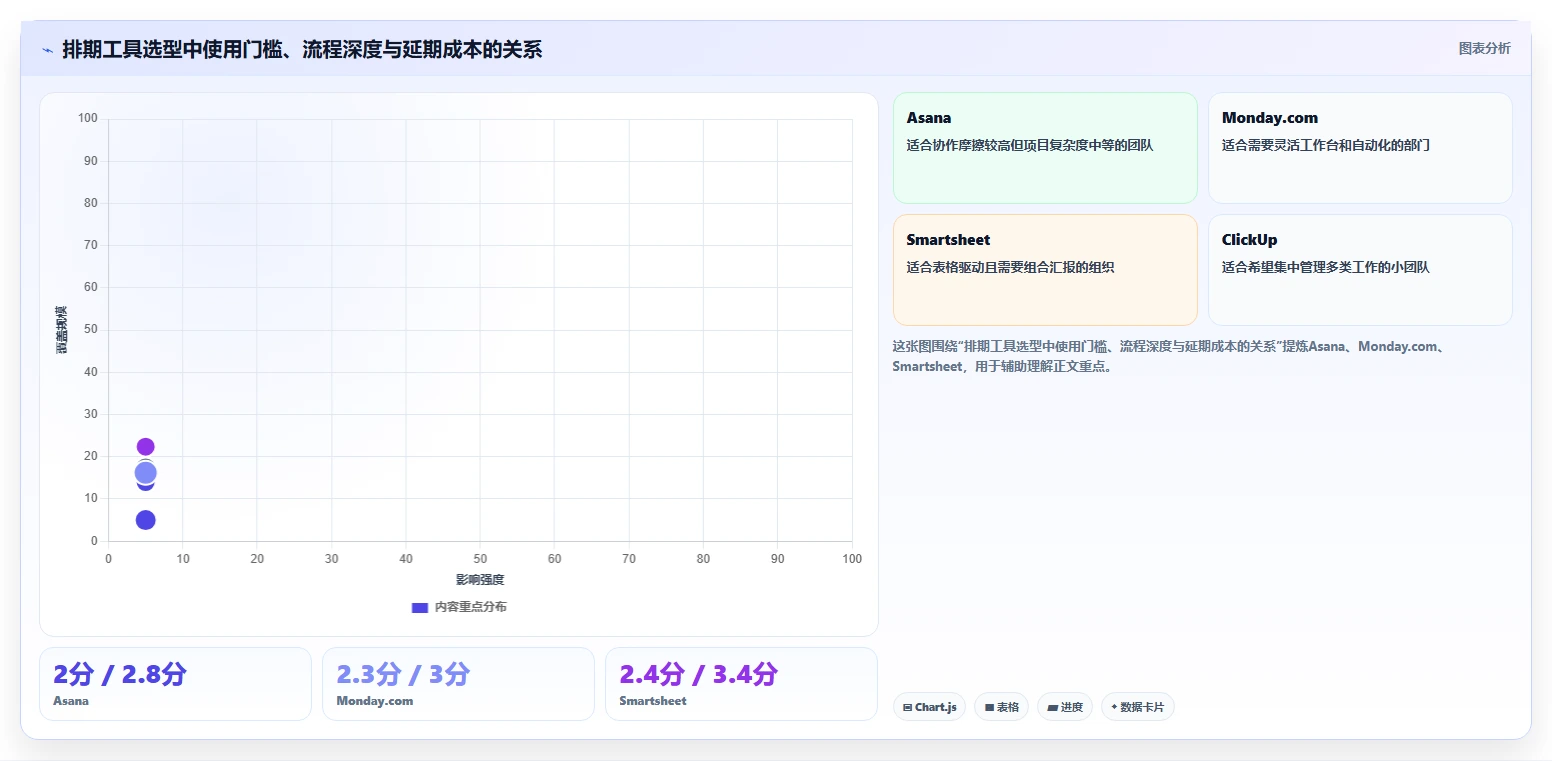
Task: Select the Smartsheet card
Action: coord(1045,270)
